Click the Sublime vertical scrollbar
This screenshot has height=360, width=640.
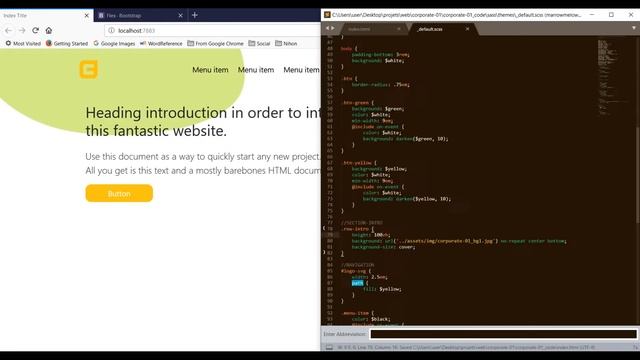click(x=637, y=176)
